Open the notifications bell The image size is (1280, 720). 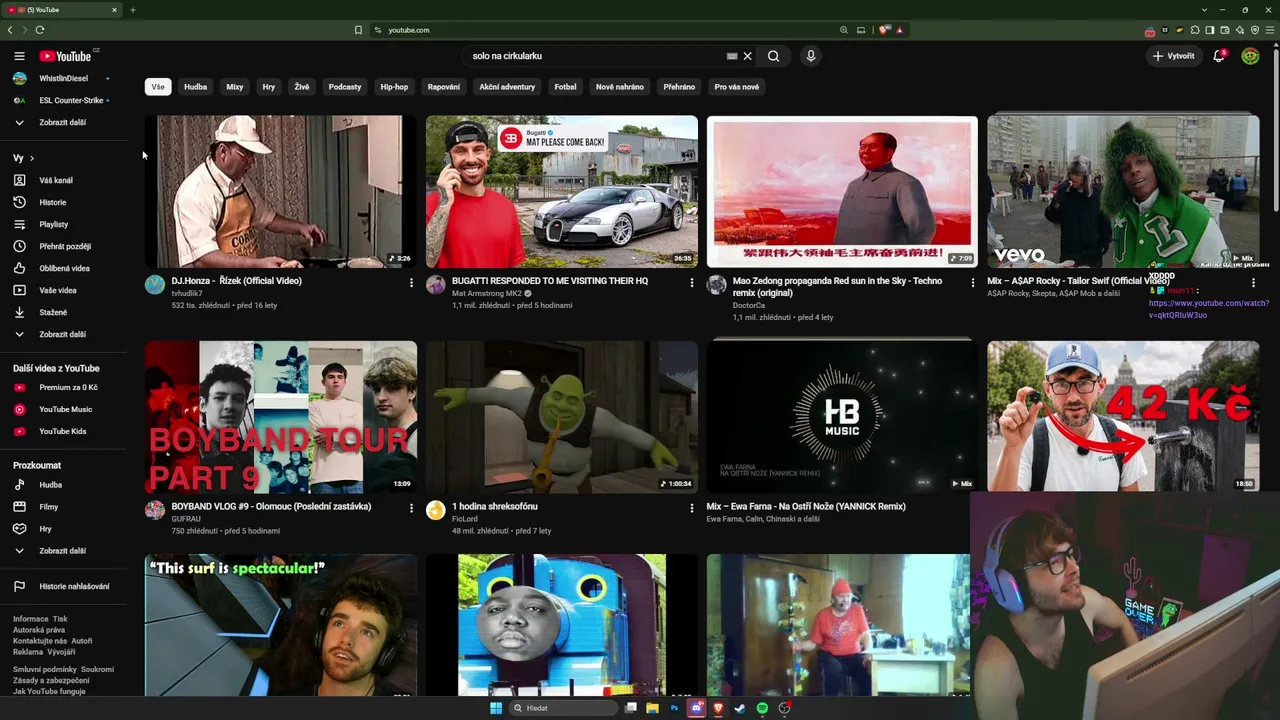click(x=1219, y=56)
